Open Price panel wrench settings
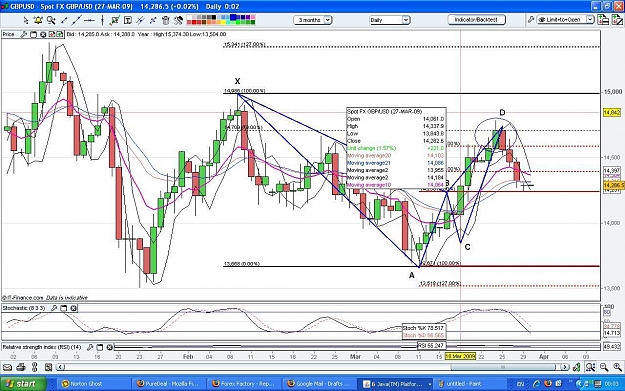This screenshot has width=625, height=391. click(24, 35)
